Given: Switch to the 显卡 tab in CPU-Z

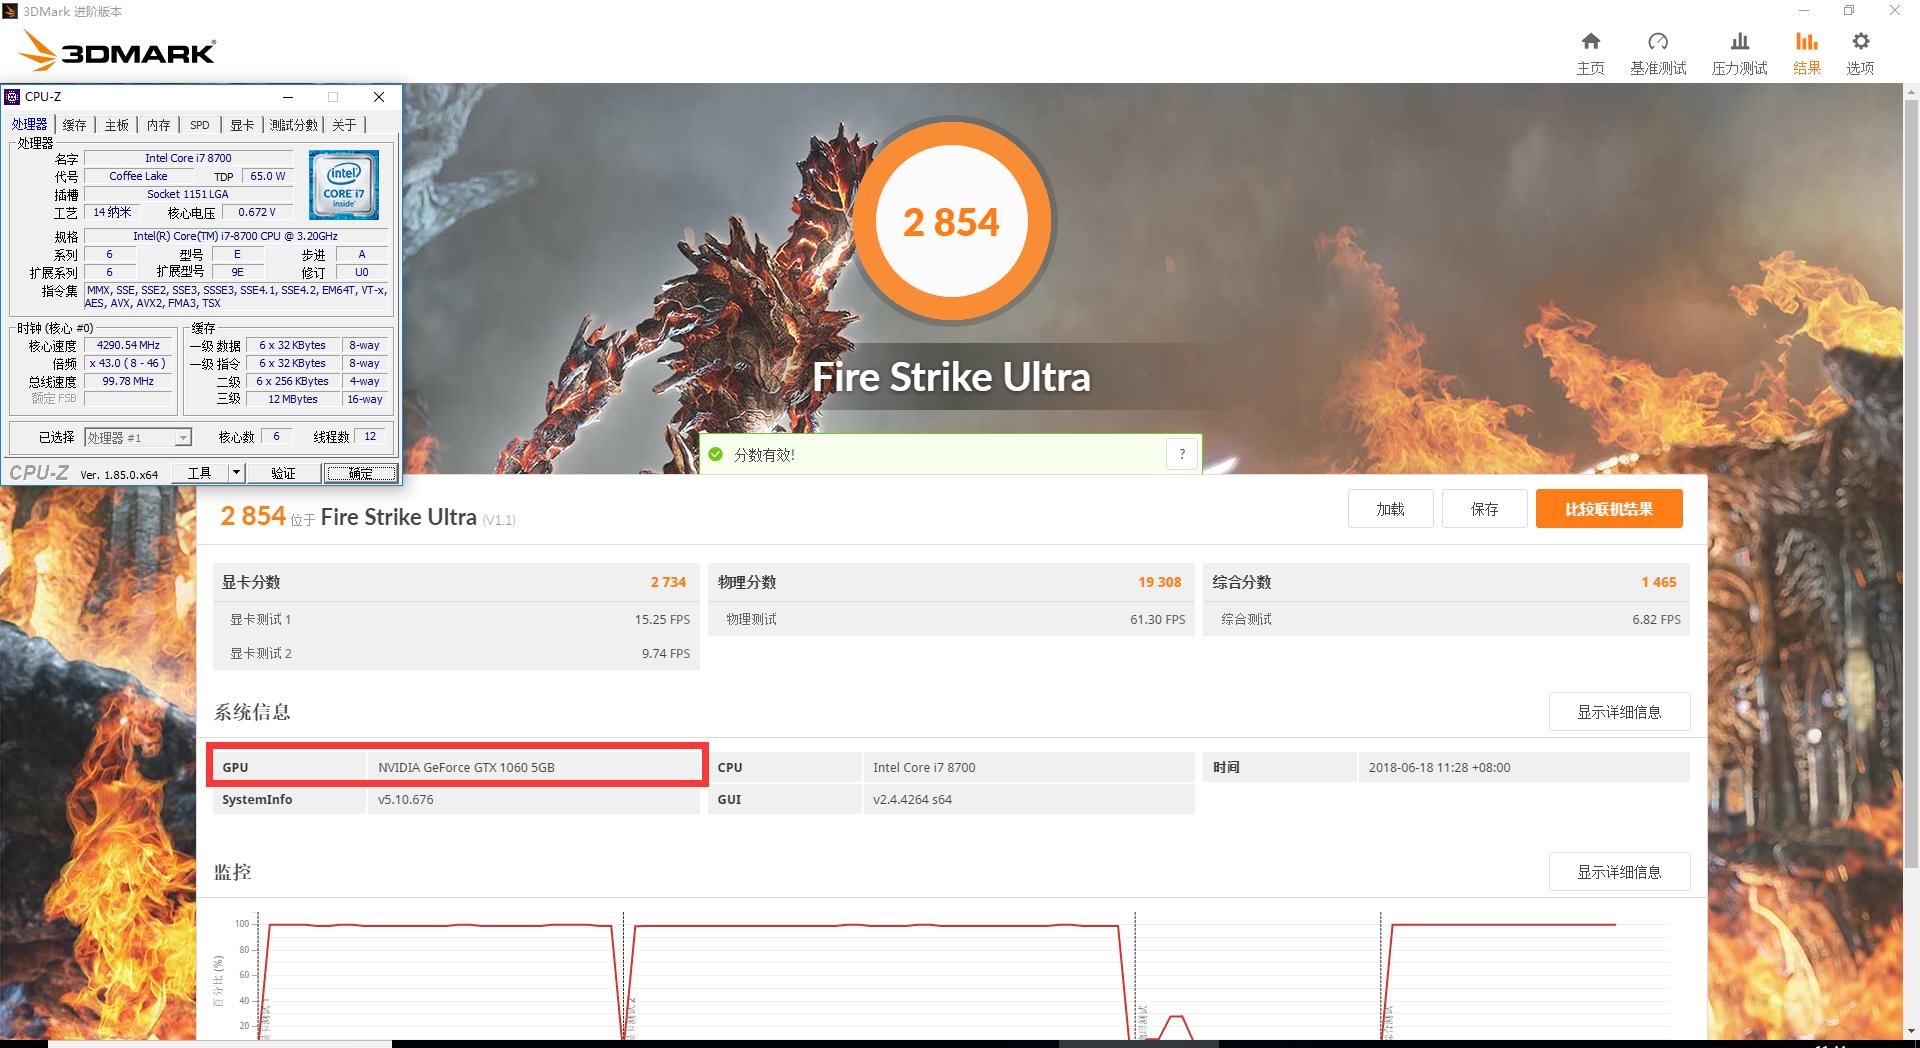Looking at the screenshot, I should point(242,124).
